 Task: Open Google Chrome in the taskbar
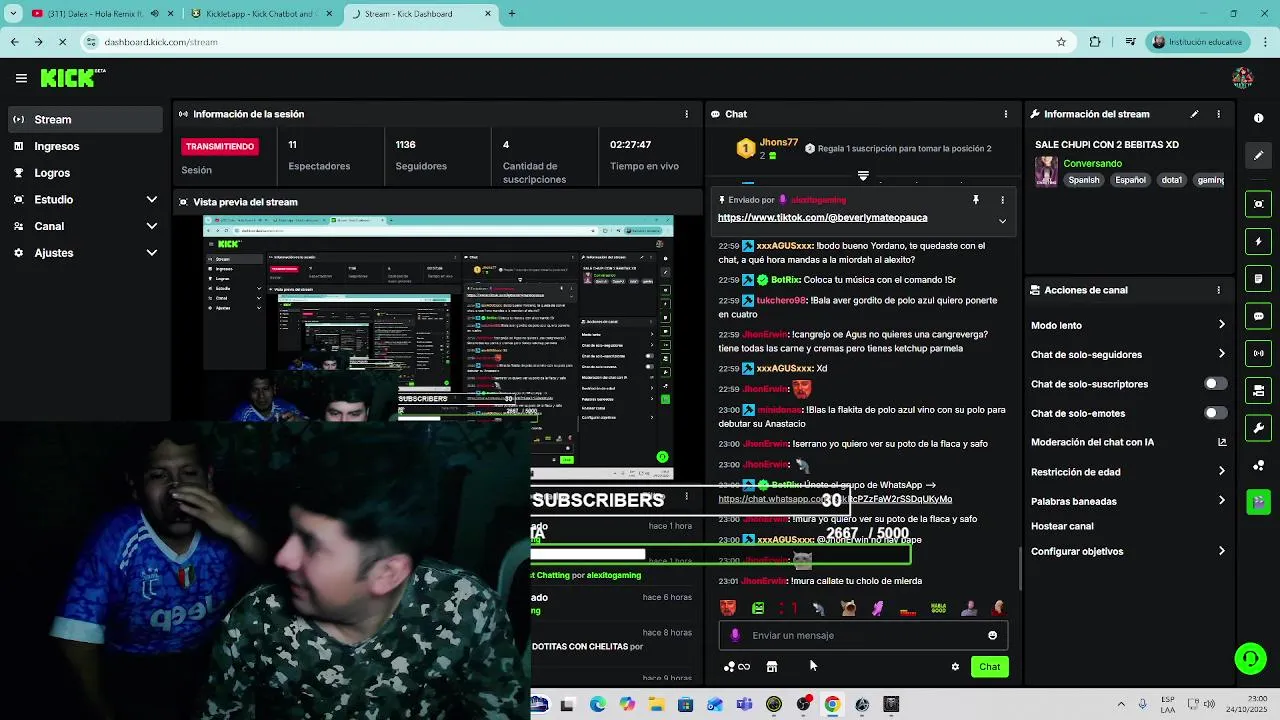(832, 704)
